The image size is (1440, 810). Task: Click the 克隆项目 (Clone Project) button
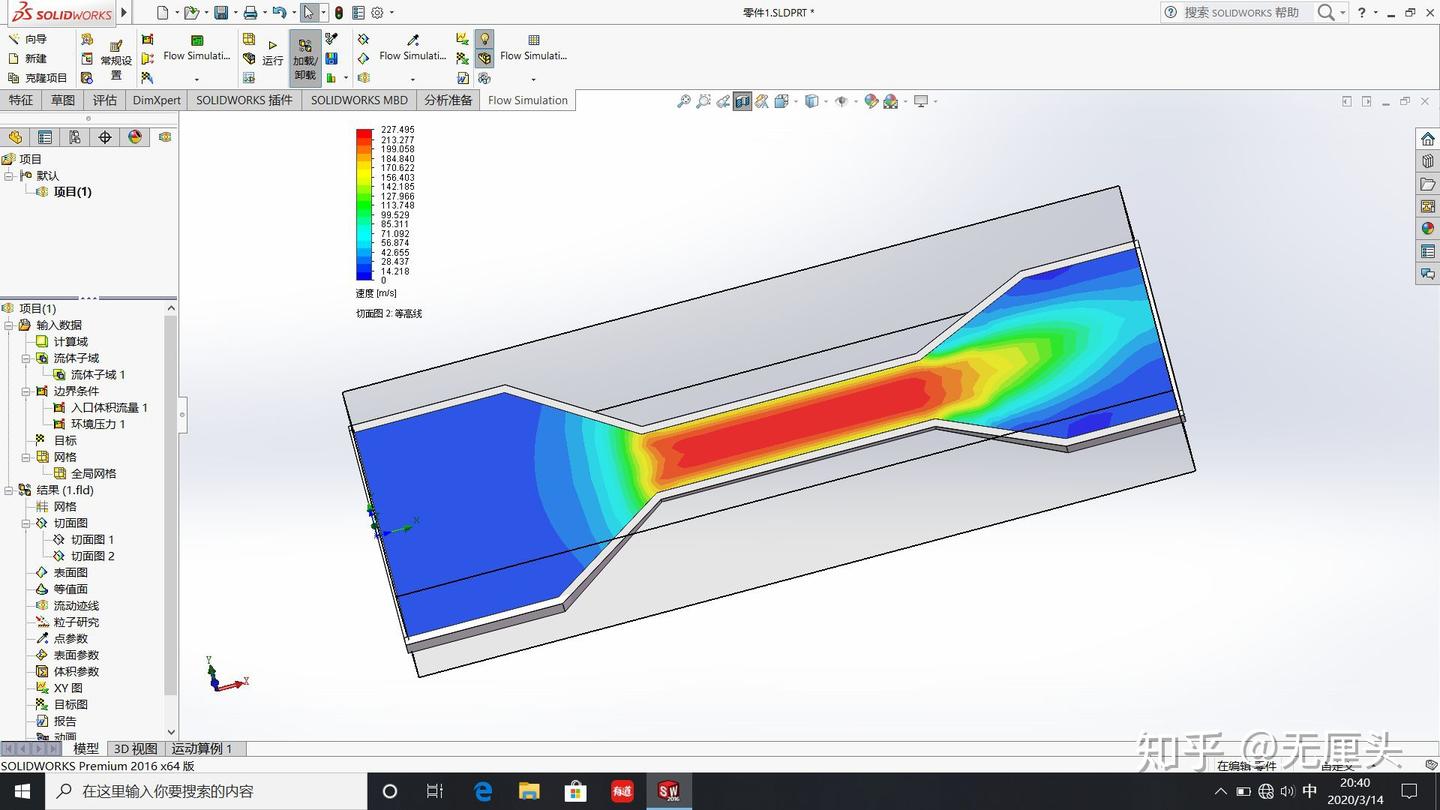coord(37,77)
